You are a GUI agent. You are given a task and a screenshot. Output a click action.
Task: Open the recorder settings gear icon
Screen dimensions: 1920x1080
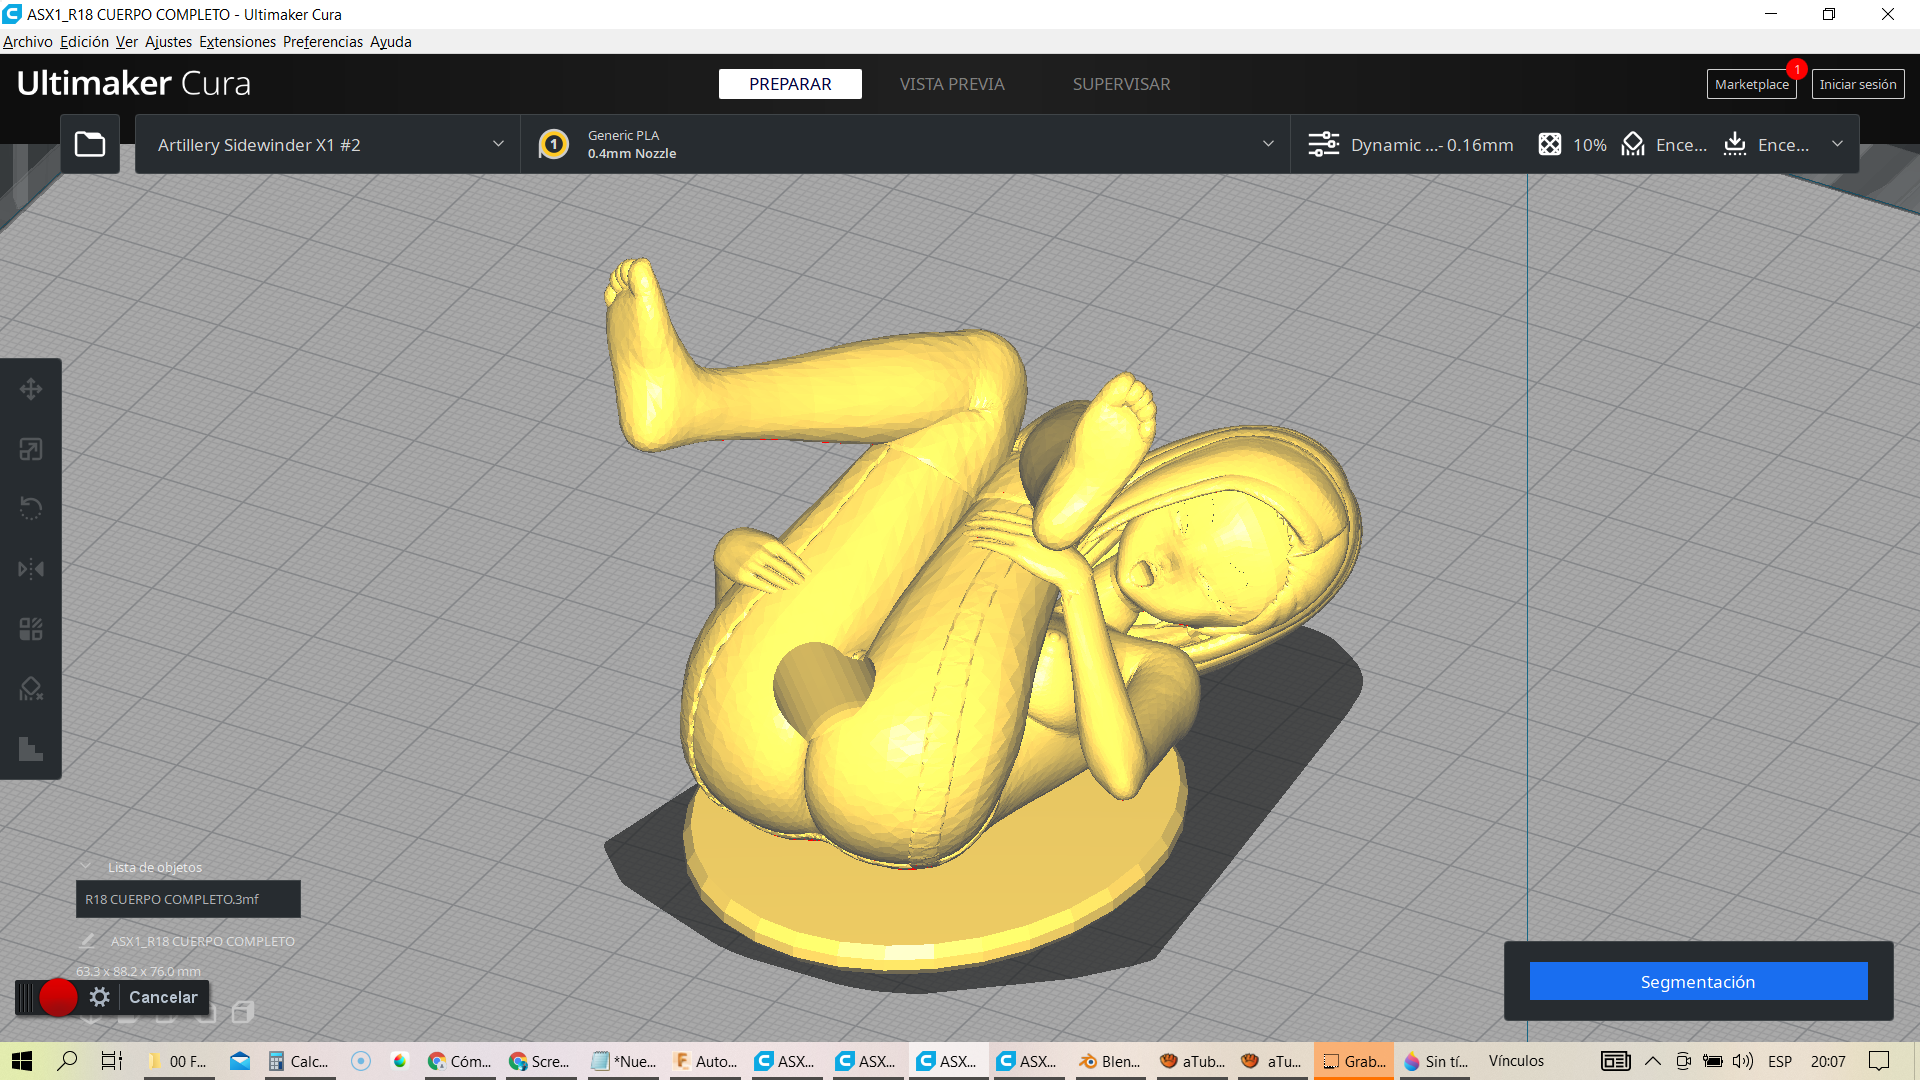coord(99,997)
